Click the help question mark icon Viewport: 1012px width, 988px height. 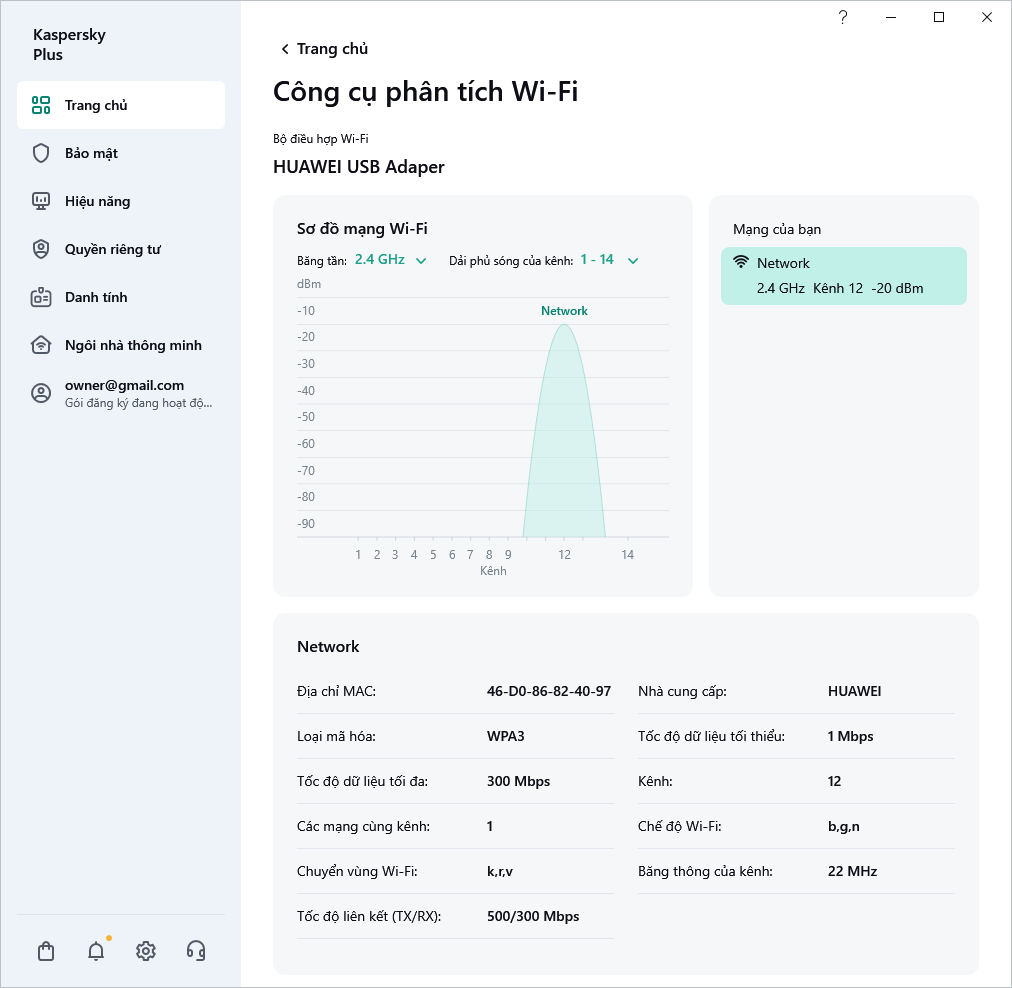(x=842, y=17)
